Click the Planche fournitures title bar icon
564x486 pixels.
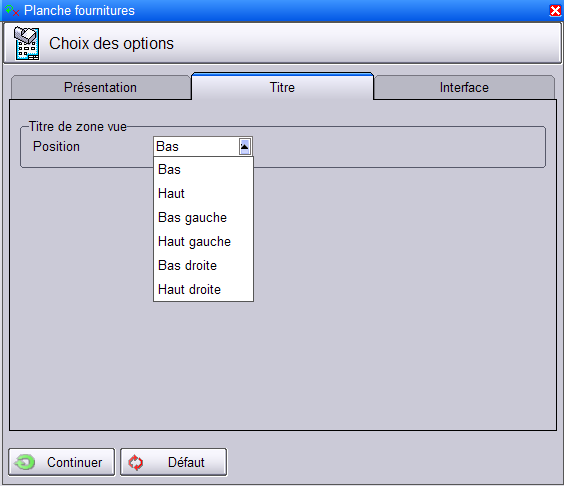coord(12,10)
